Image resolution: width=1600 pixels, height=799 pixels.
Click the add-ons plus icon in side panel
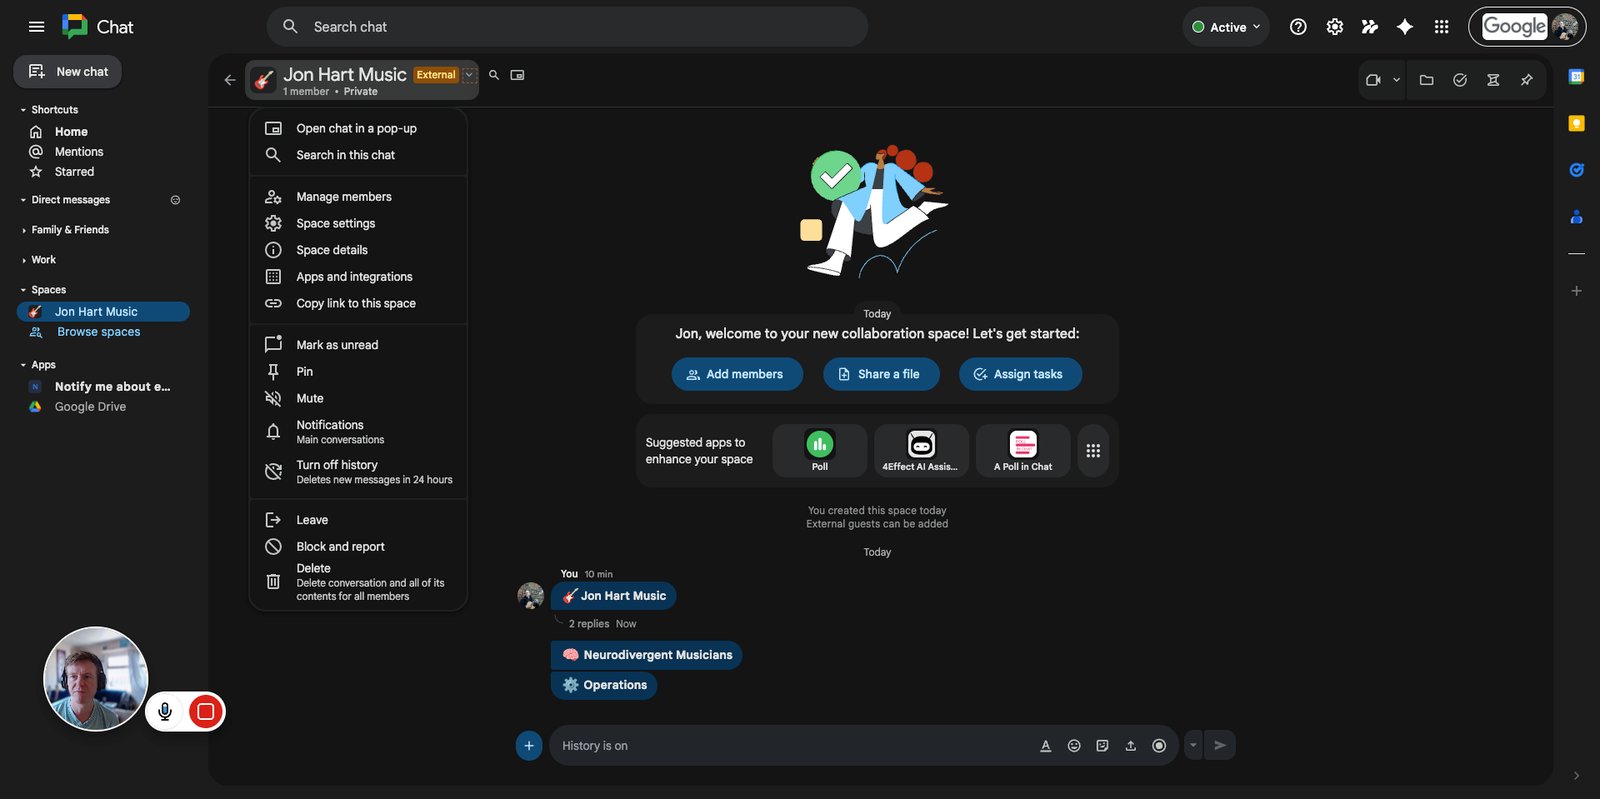click(1576, 291)
